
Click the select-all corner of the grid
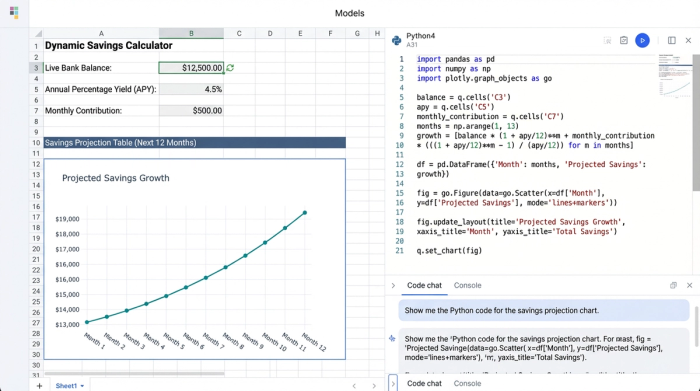[37, 33]
